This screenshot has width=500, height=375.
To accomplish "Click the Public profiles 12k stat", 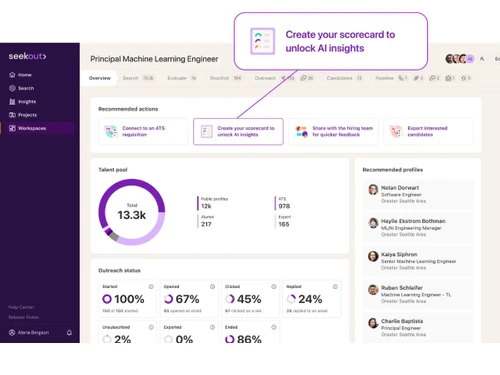I will point(213,203).
